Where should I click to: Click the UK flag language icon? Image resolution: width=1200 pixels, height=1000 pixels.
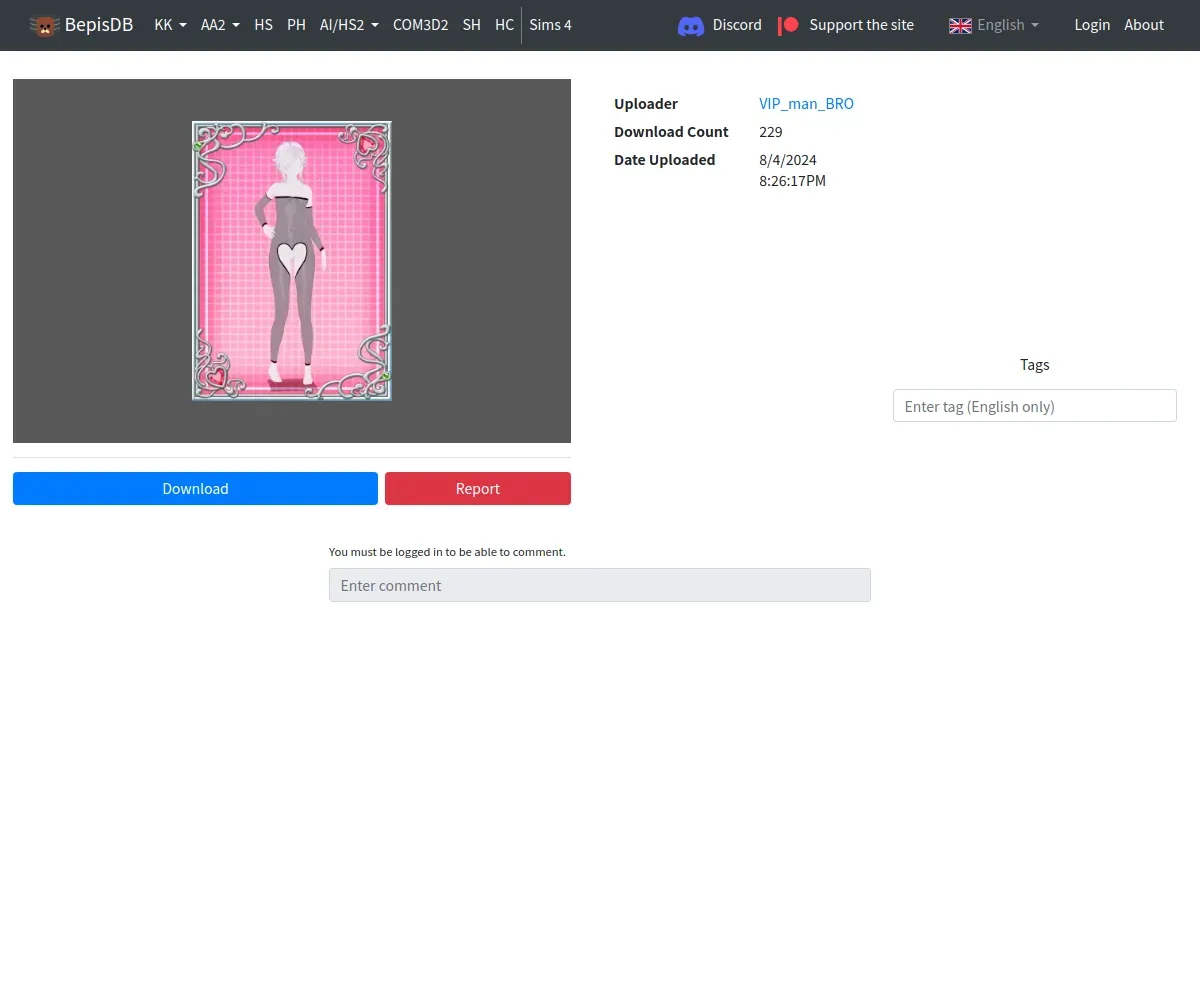click(x=960, y=25)
